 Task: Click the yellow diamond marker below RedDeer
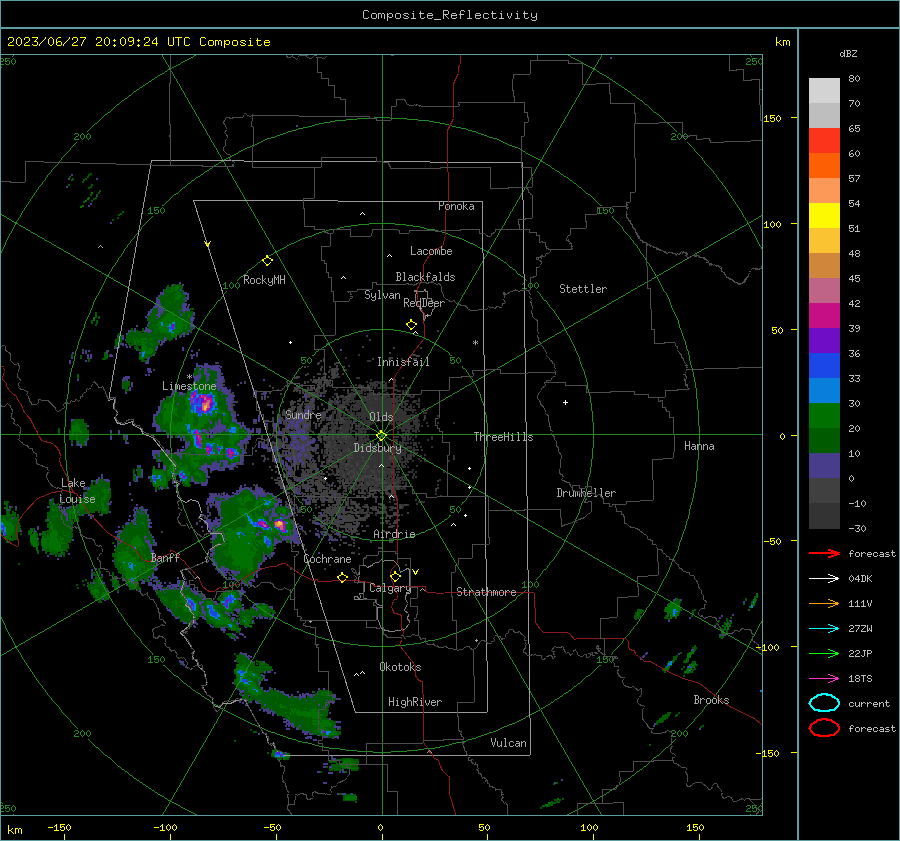click(412, 325)
